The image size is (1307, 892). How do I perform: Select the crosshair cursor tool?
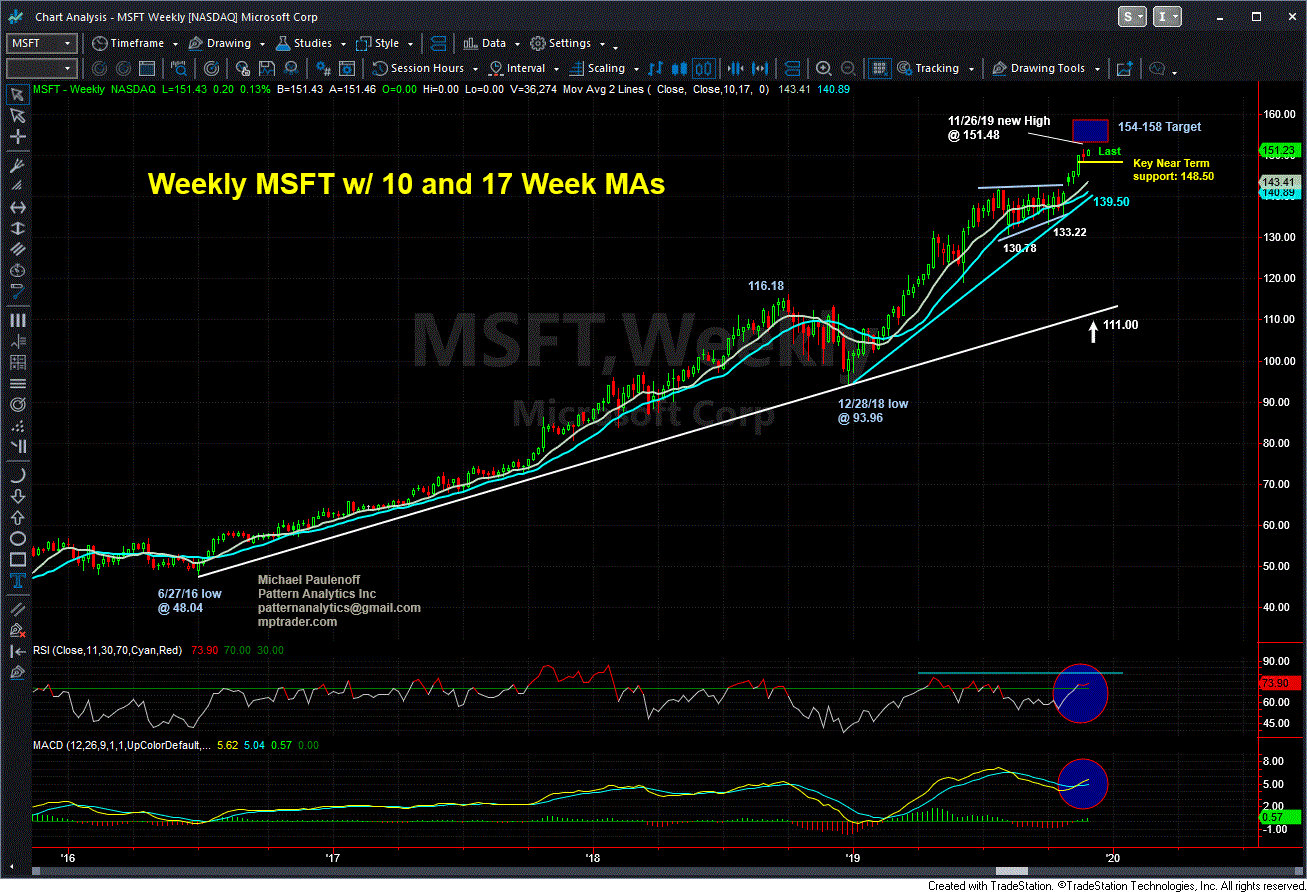(x=16, y=137)
